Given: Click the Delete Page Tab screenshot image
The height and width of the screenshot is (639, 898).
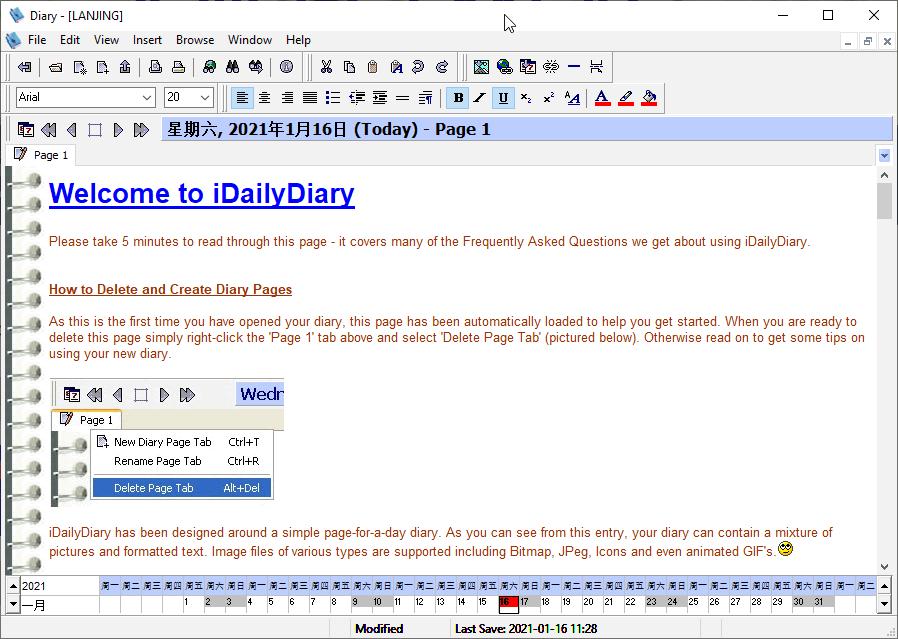Looking at the screenshot, I should coord(167,442).
